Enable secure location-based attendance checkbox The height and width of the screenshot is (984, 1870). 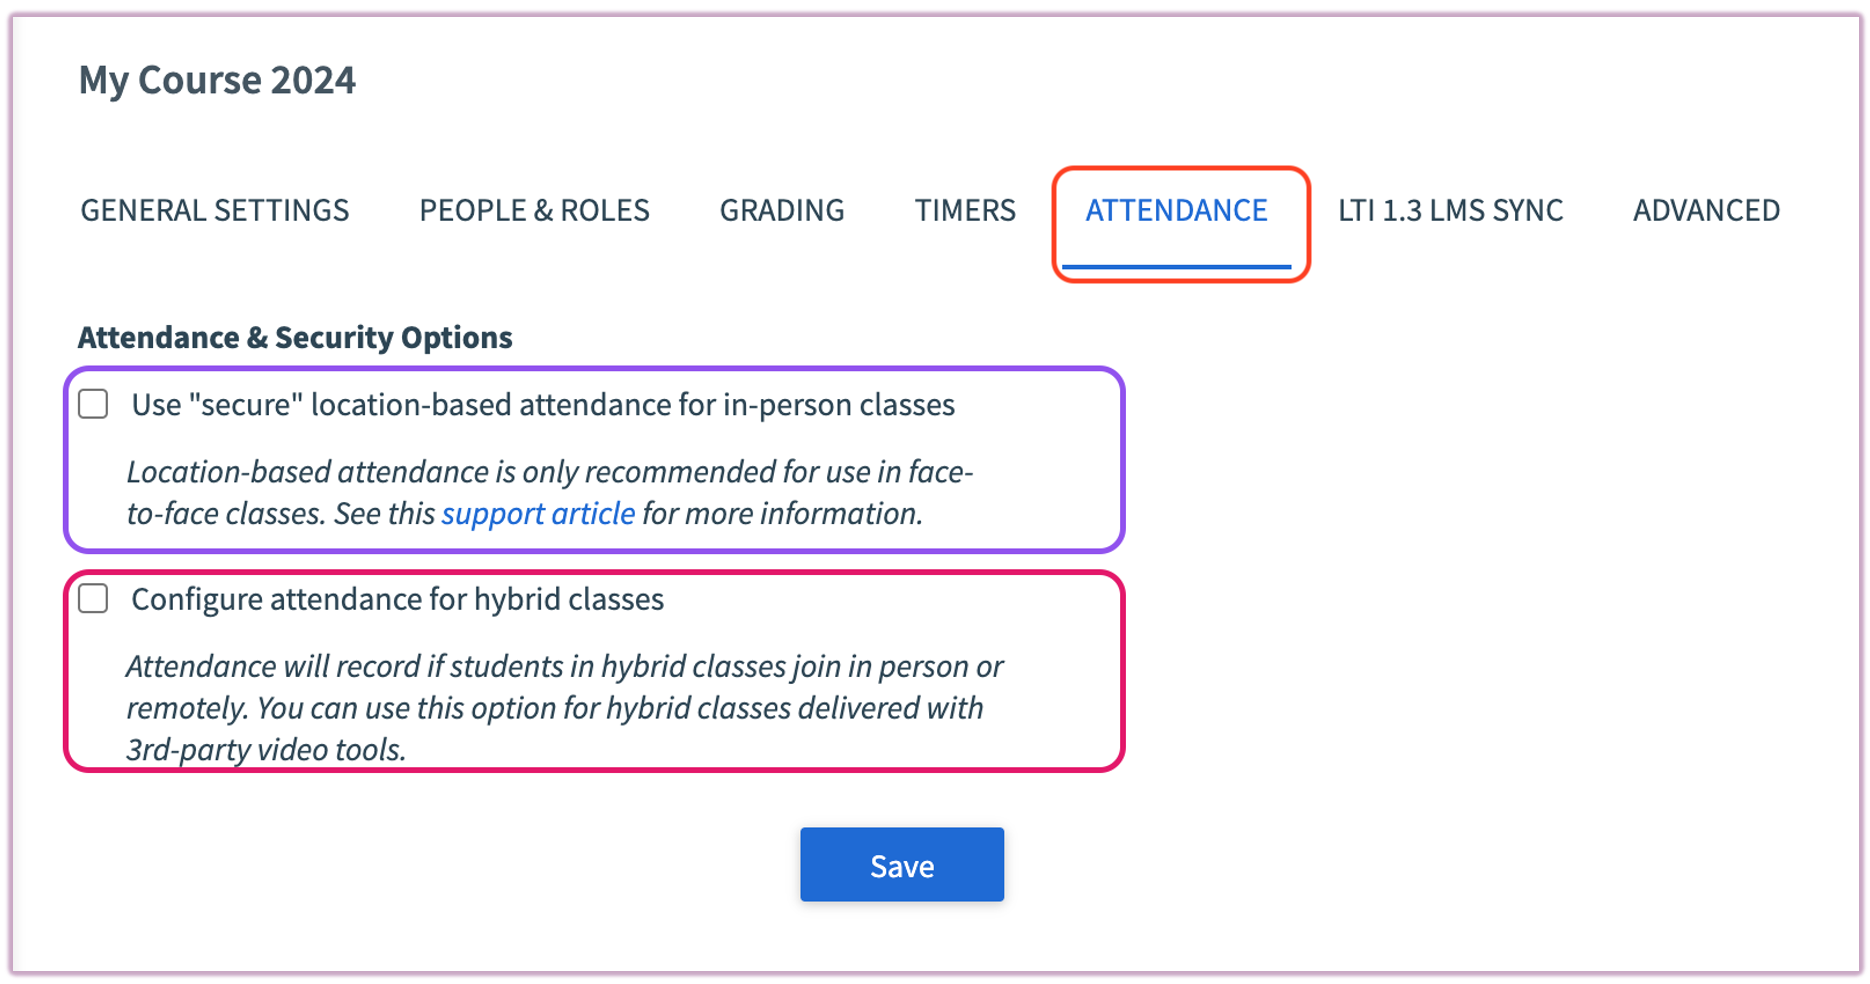point(93,404)
